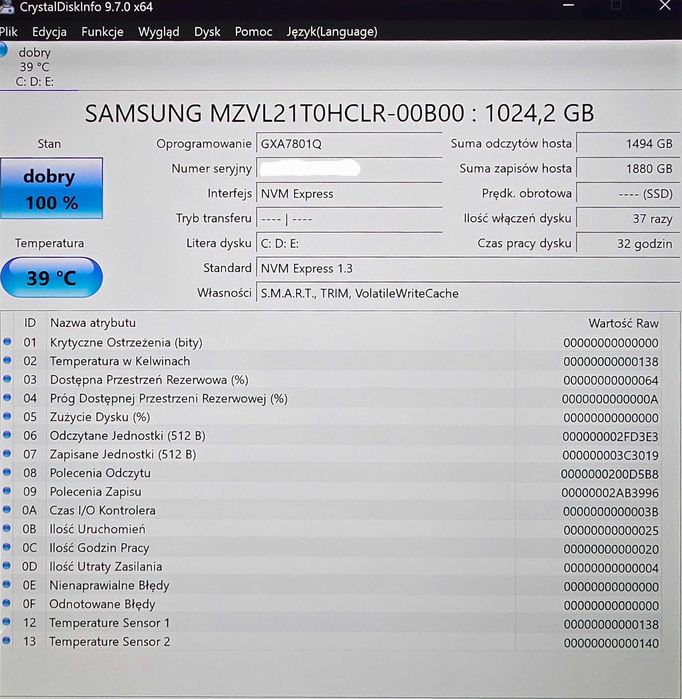682x699 pixels.
Task: Click the status dot for Temperature Sensor 1 row
Action: click(x=7, y=622)
